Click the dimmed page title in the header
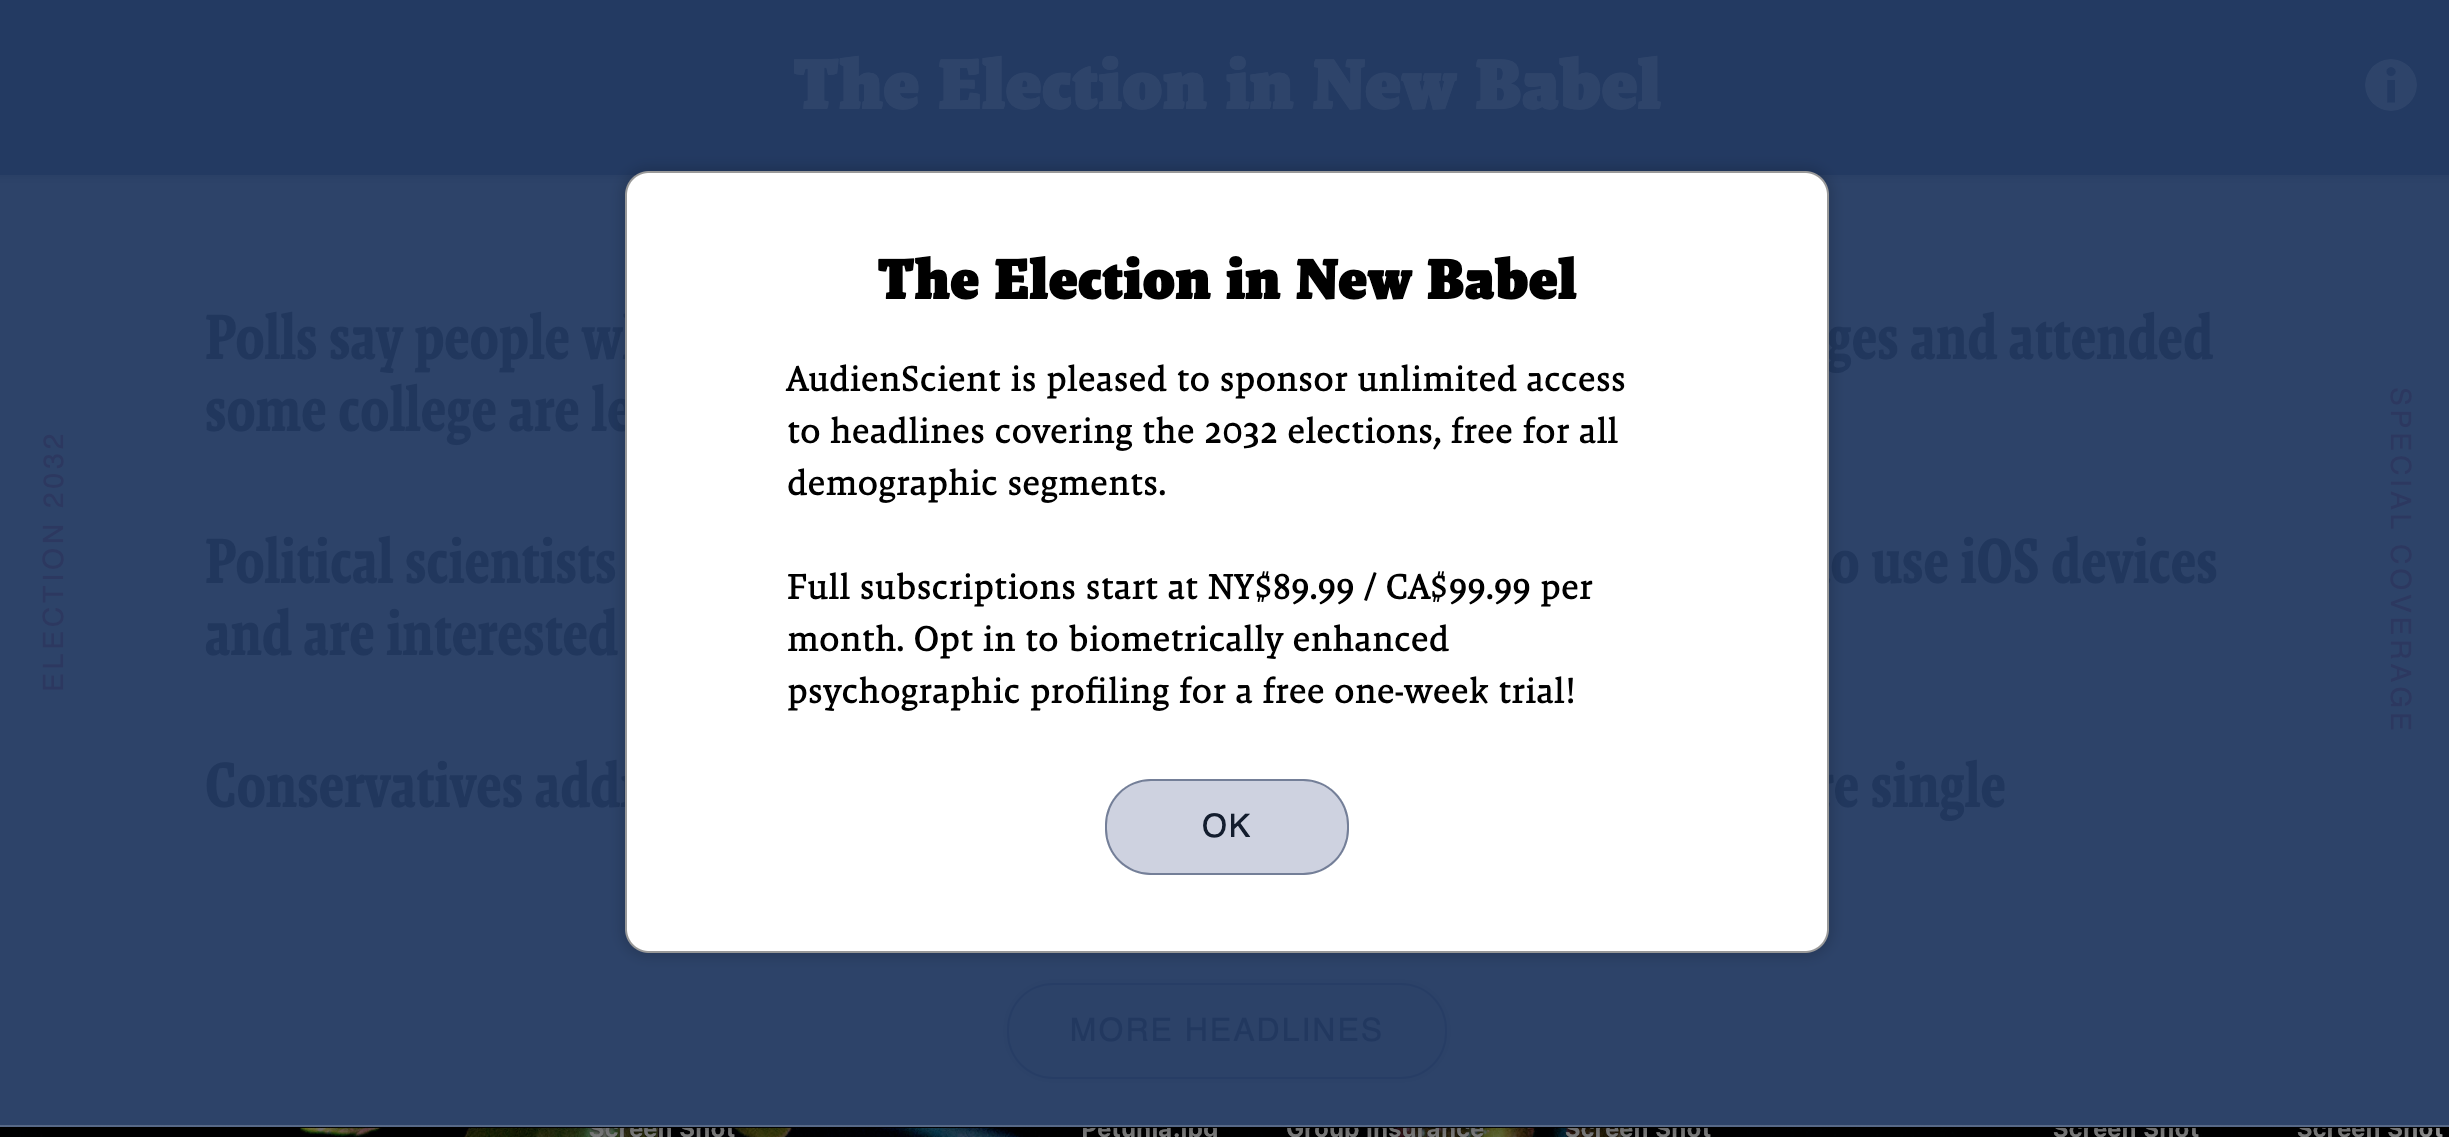The height and width of the screenshot is (1137, 2449). [1226, 85]
